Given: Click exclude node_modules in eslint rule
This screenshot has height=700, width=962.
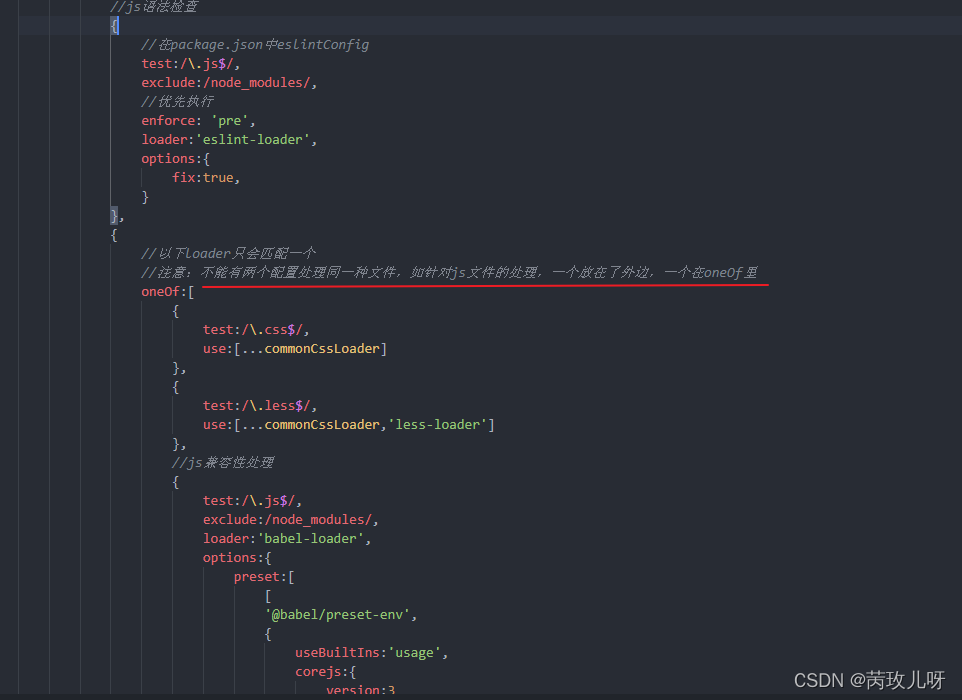Looking at the screenshot, I should click(x=229, y=82).
